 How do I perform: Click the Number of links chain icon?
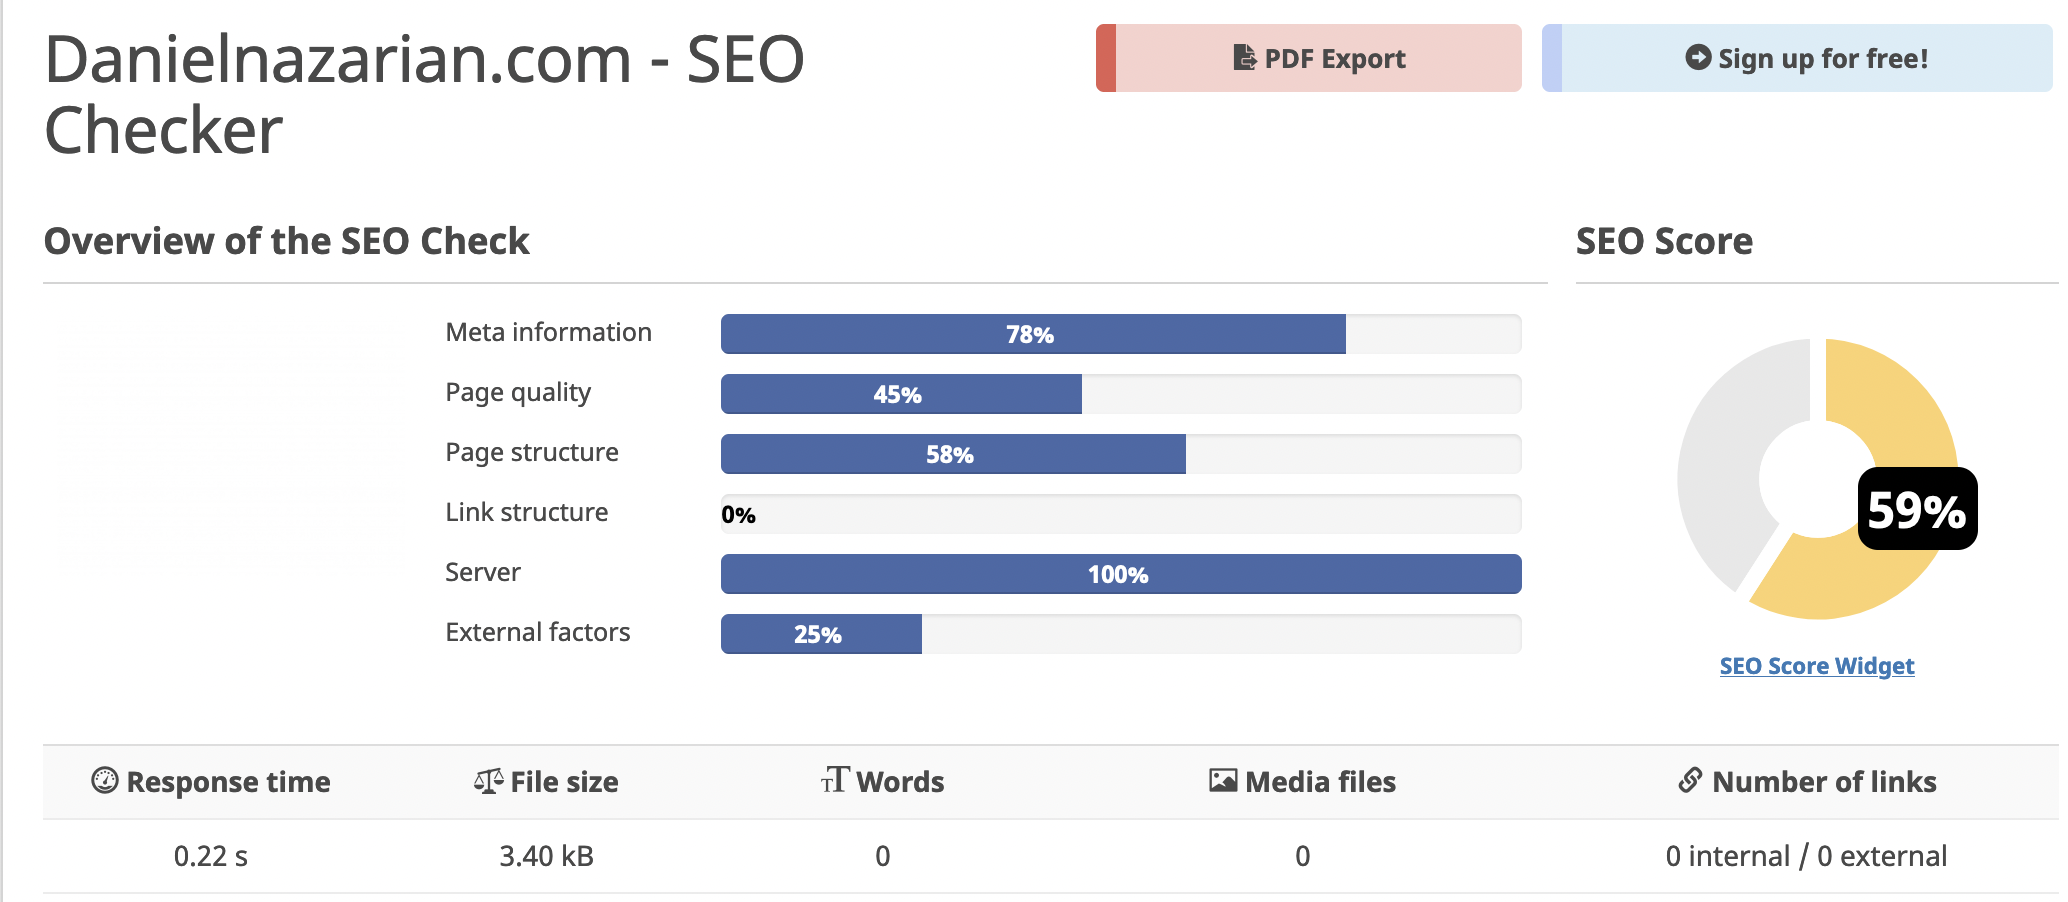coord(1690,780)
